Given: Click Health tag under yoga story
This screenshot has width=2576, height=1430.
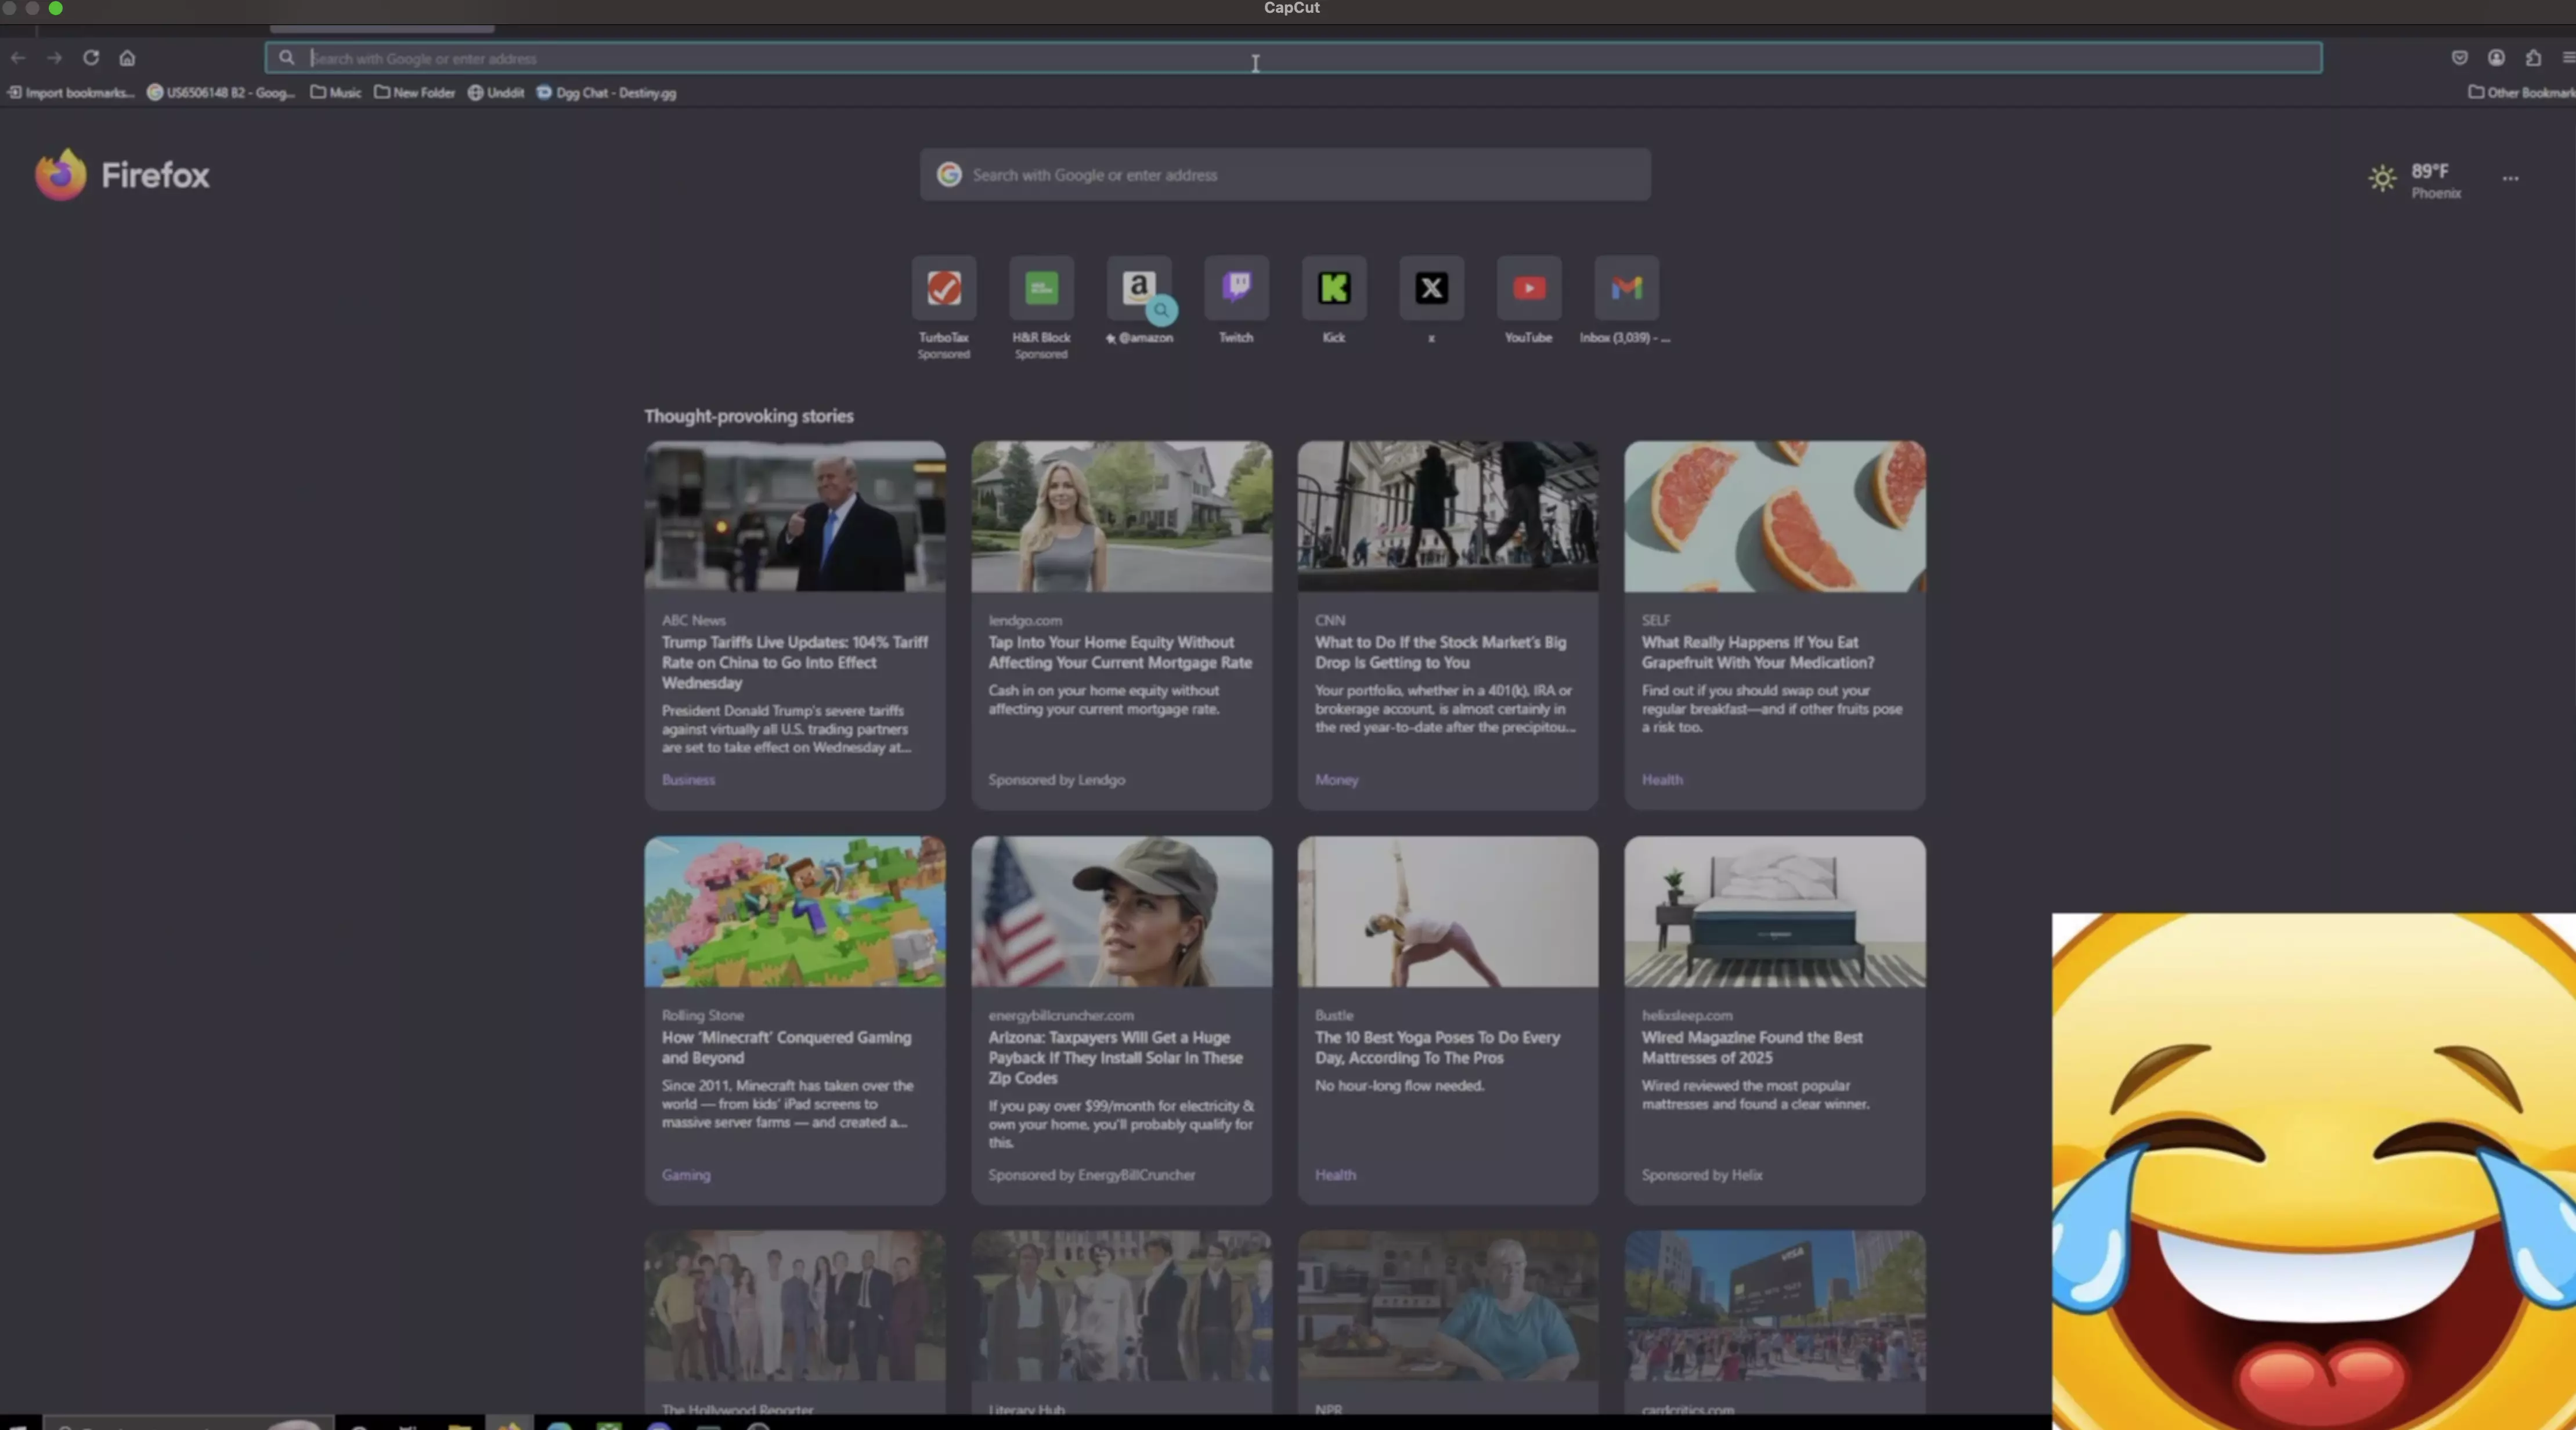Looking at the screenshot, I should [1335, 1175].
